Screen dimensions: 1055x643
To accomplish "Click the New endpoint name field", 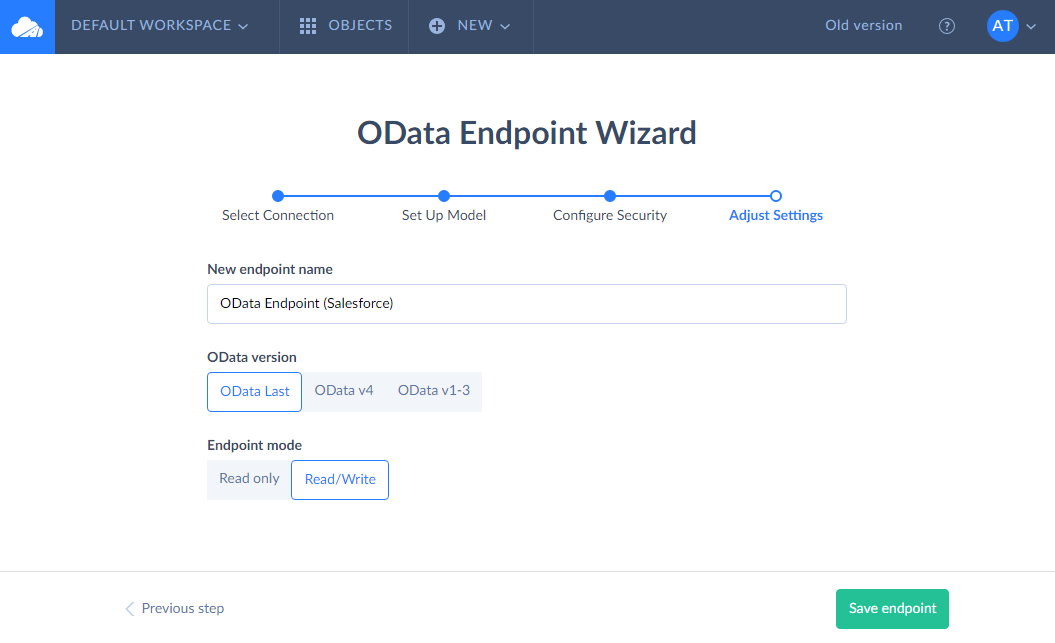I will tap(527, 304).
